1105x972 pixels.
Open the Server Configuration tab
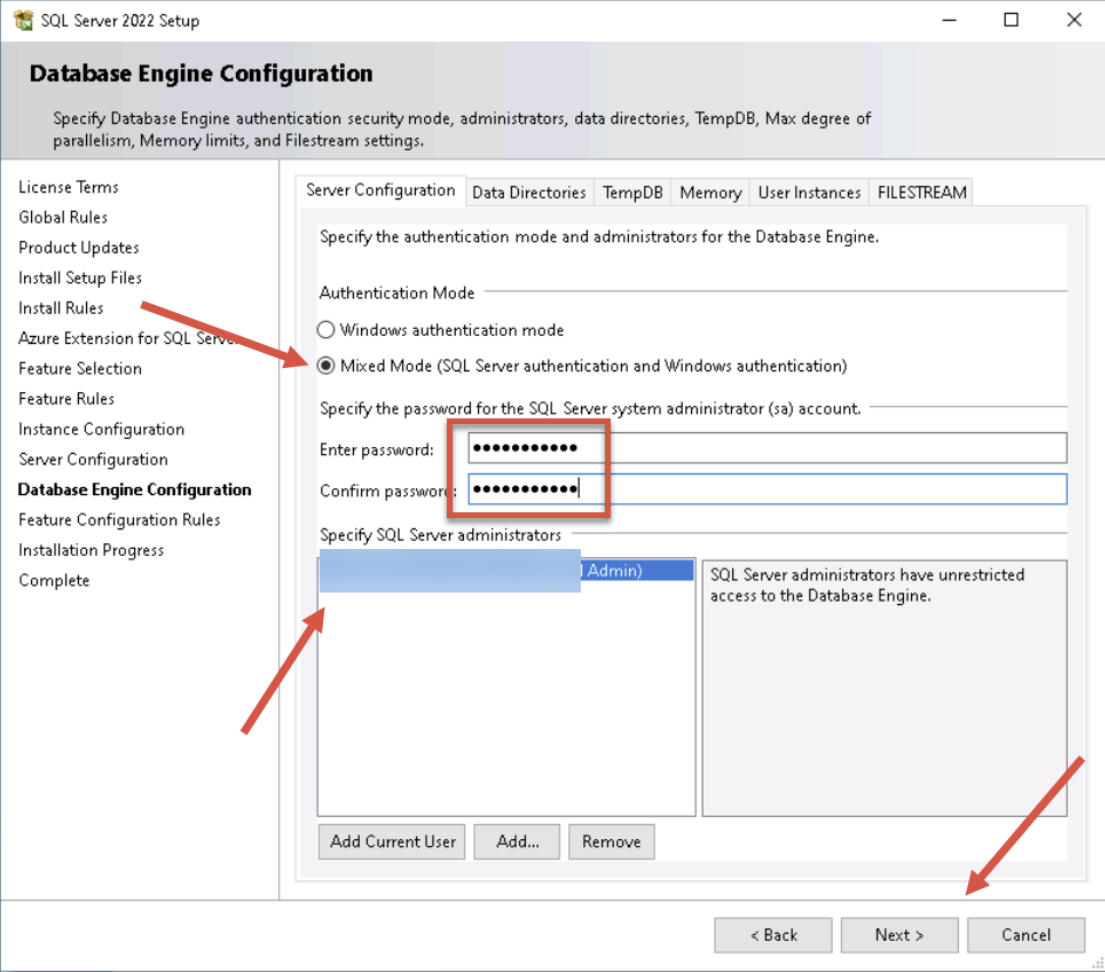point(381,190)
